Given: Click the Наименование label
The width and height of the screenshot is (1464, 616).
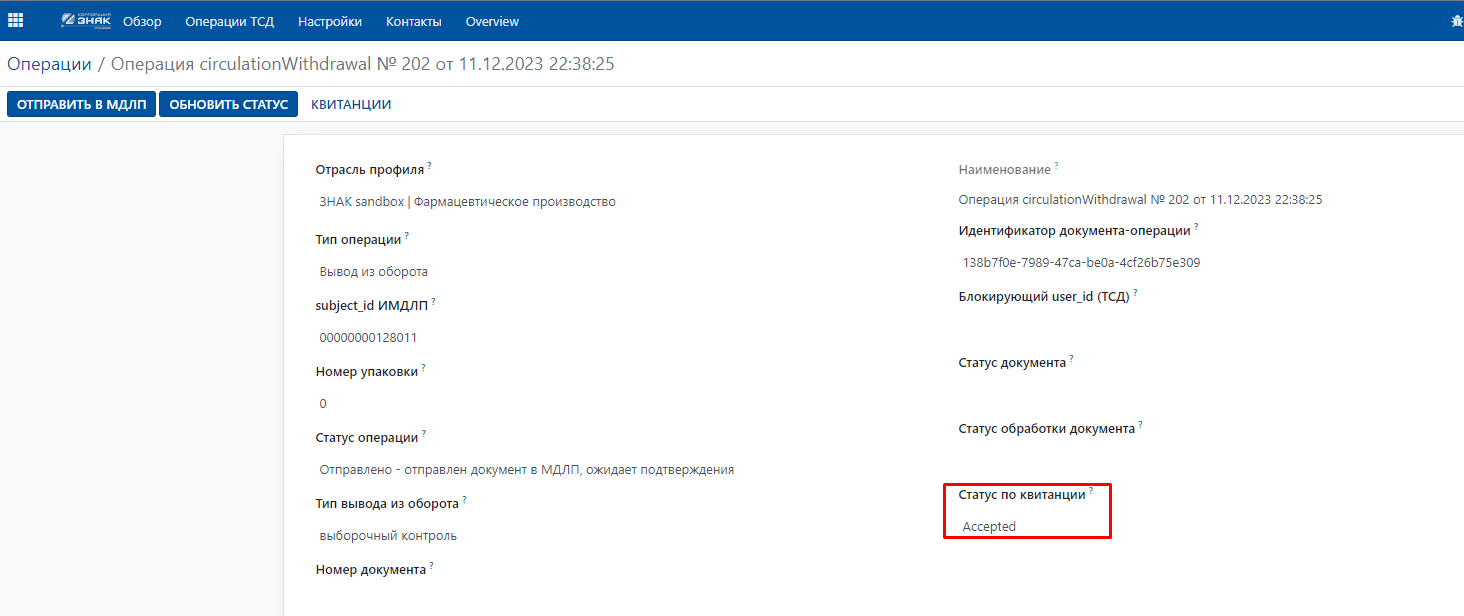Looking at the screenshot, I should [1004, 170].
